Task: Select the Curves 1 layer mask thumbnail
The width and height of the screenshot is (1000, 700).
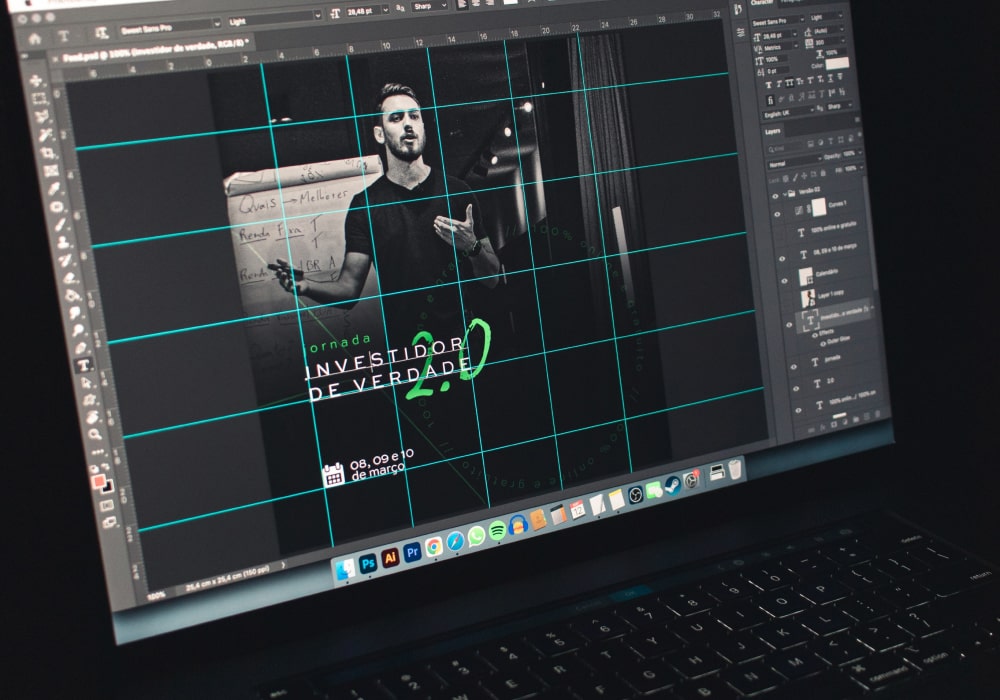Action: coord(819,207)
